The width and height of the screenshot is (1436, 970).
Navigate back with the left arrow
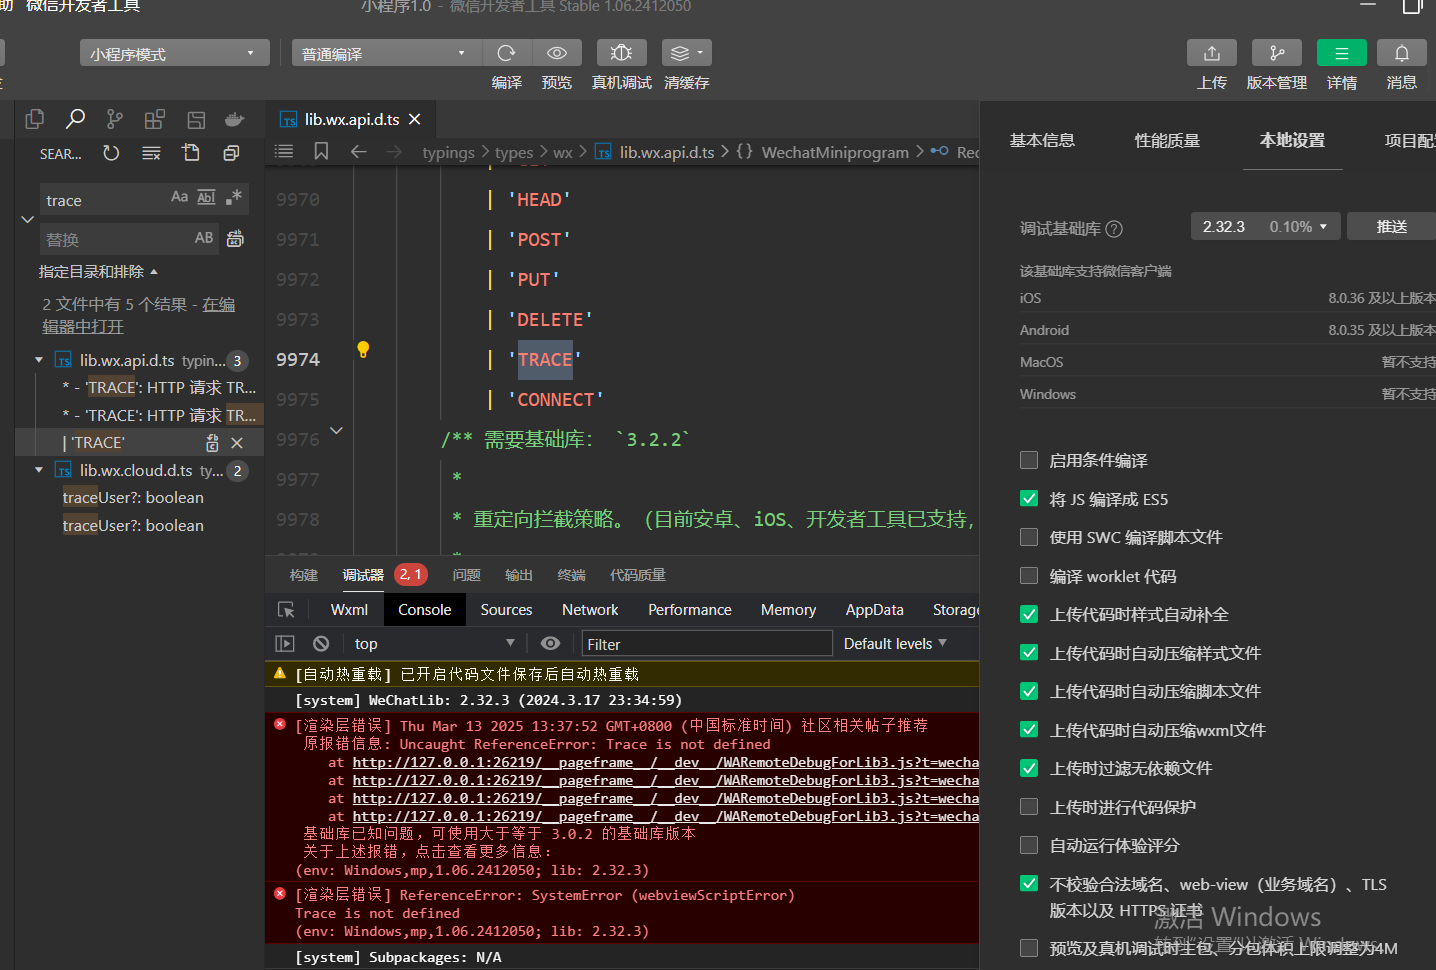[x=358, y=151]
